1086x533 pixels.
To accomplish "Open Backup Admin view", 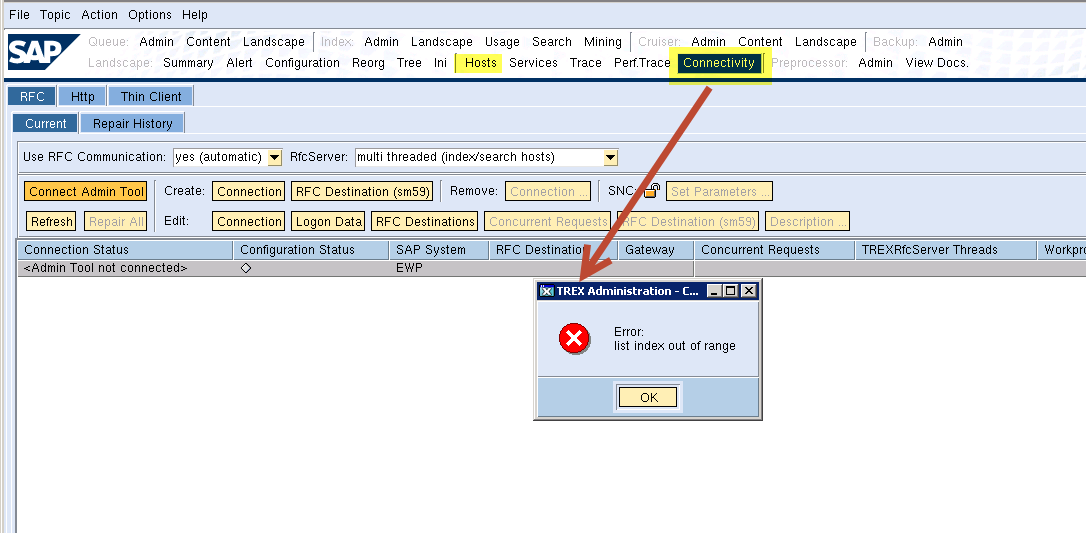I will tap(945, 42).
